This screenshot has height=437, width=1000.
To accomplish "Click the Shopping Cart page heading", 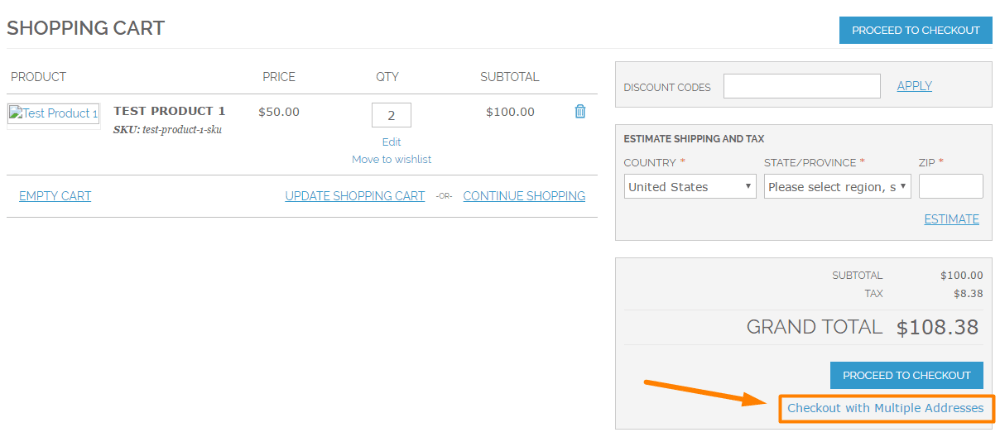I will coord(86,28).
